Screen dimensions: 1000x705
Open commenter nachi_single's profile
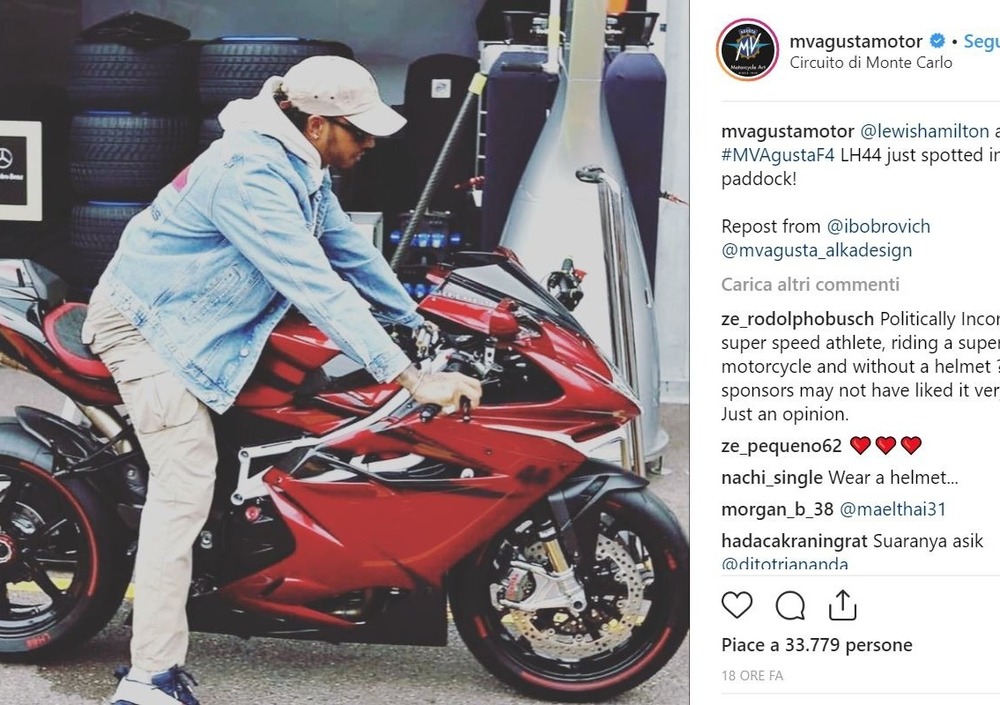point(772,477)
